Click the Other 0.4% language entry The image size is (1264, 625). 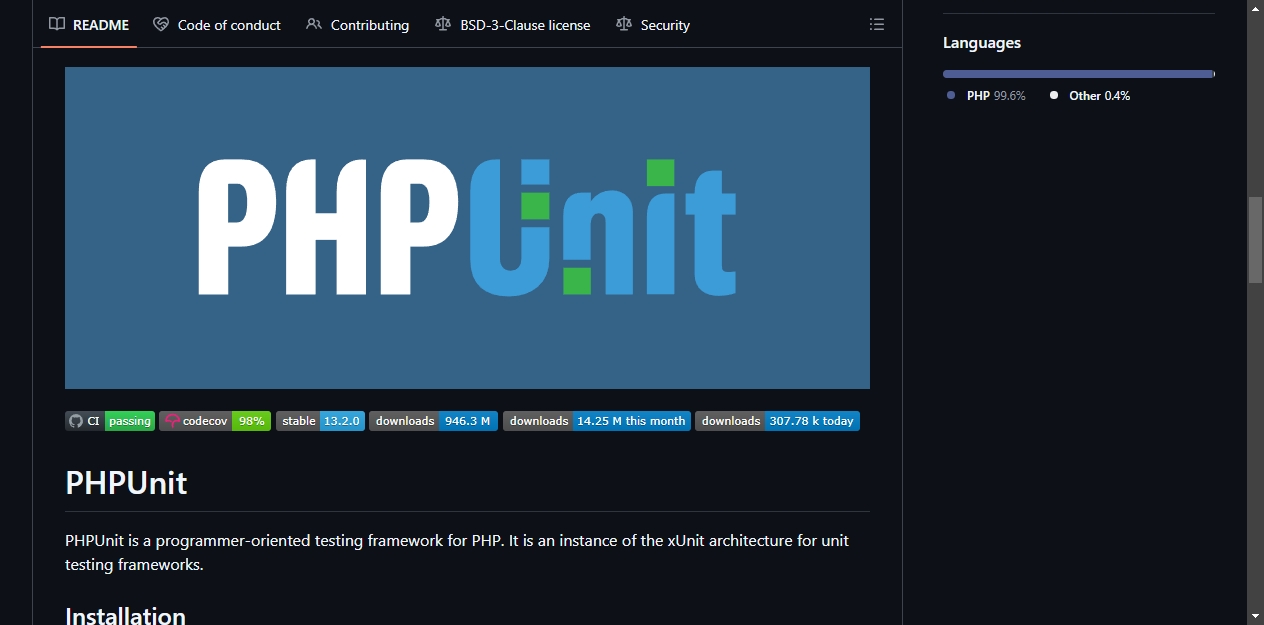point(1090,96)
